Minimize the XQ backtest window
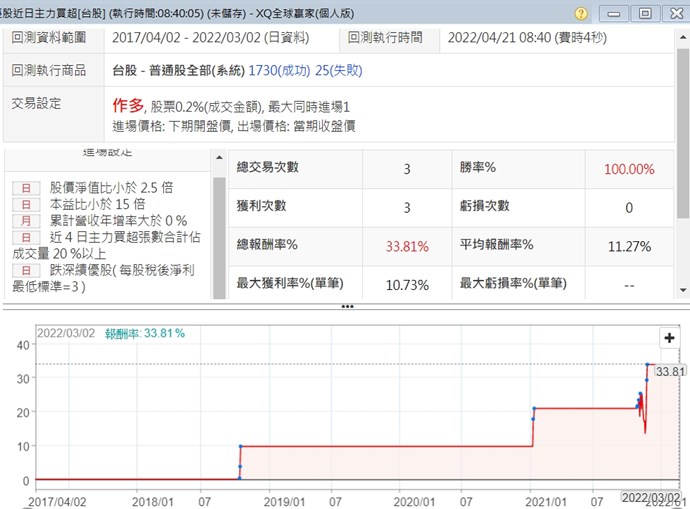Screen dimensions: 690x509 (615, 14)
